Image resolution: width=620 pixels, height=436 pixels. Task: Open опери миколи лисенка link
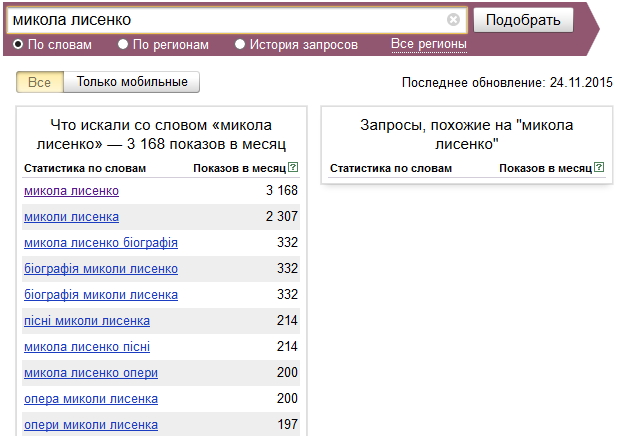[x=91, y=425]
